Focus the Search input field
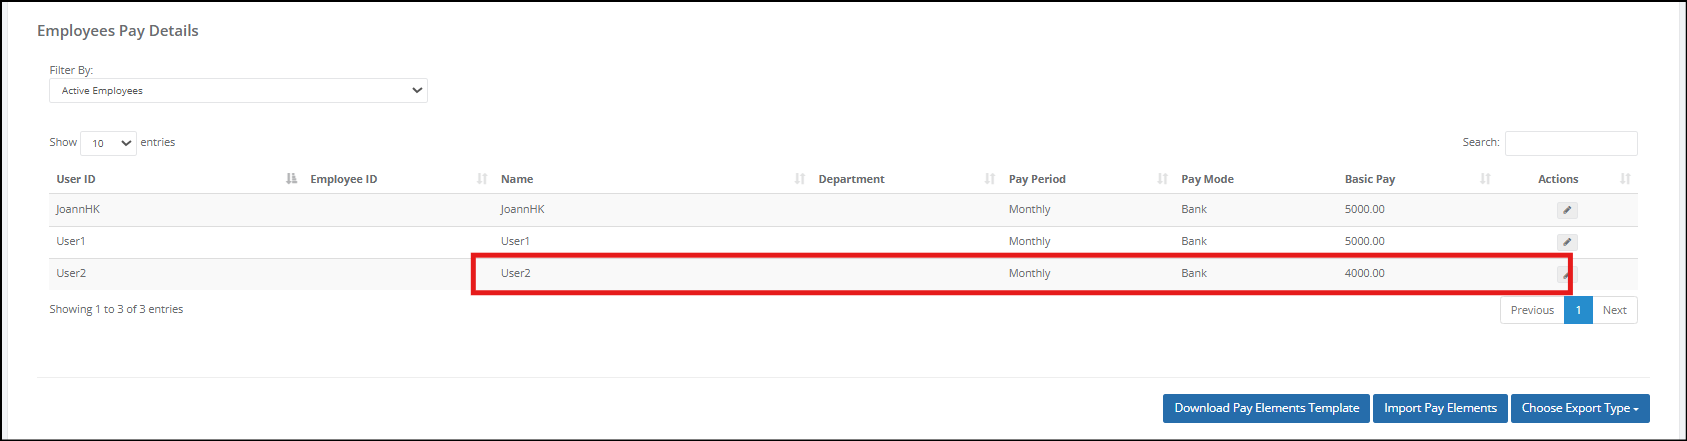 coord(1571,143)
